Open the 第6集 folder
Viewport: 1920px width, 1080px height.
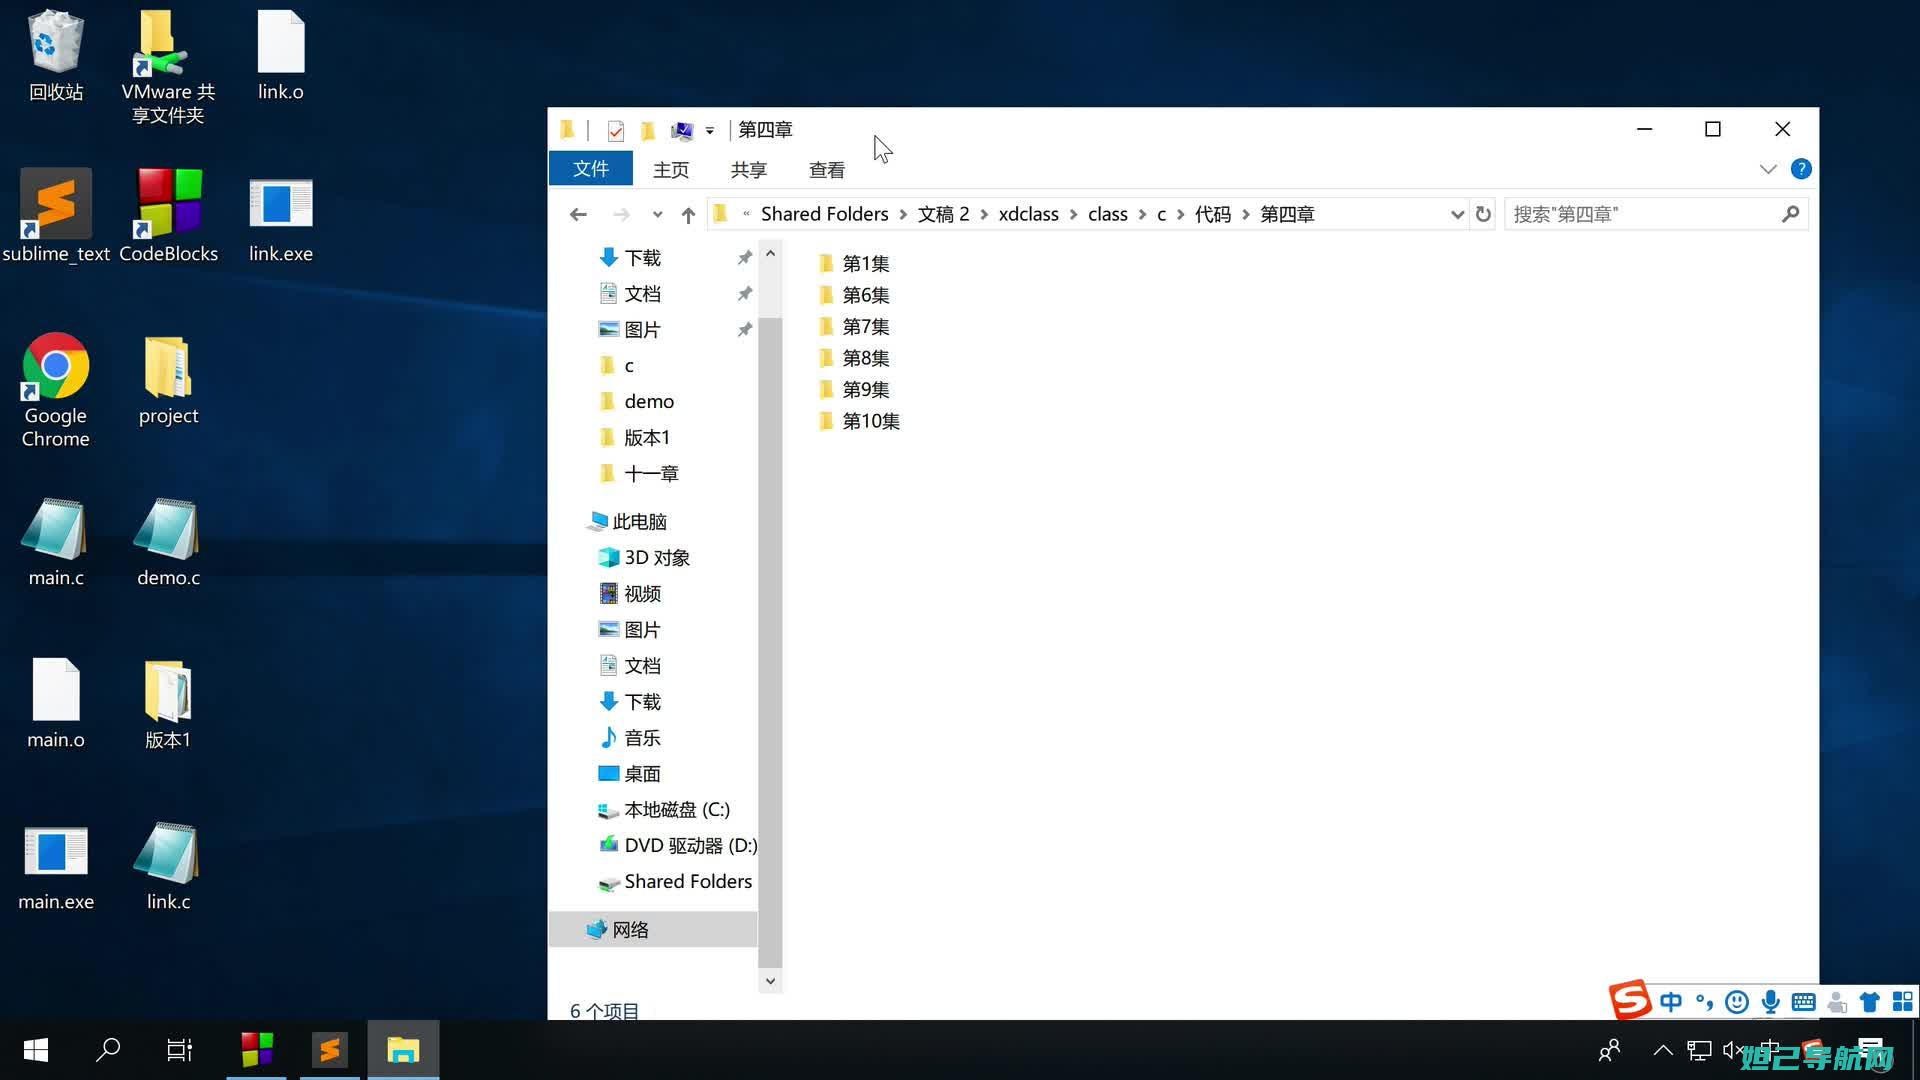tap(866, 294)
